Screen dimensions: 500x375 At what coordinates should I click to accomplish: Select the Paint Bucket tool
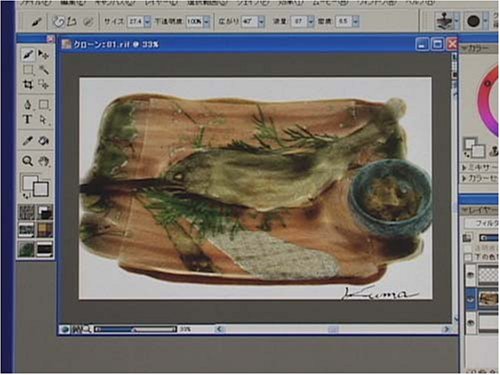coord(43,141)
